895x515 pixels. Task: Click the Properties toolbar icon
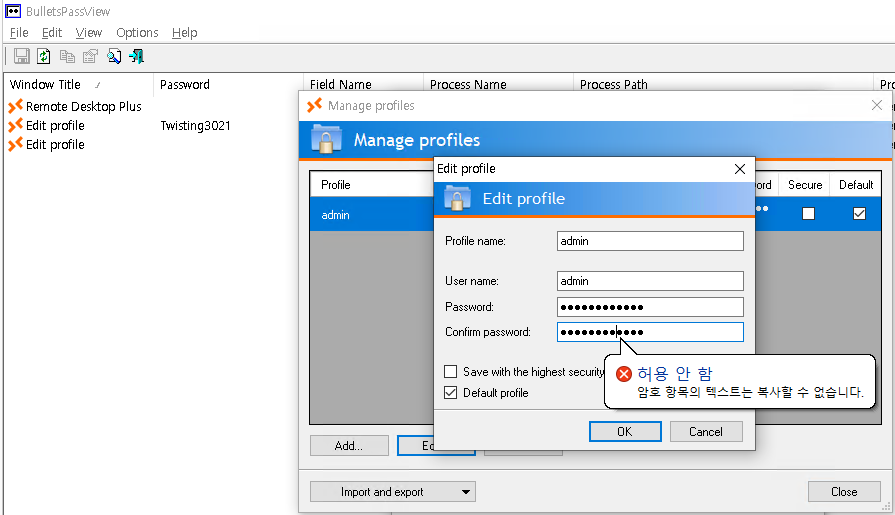90,56
